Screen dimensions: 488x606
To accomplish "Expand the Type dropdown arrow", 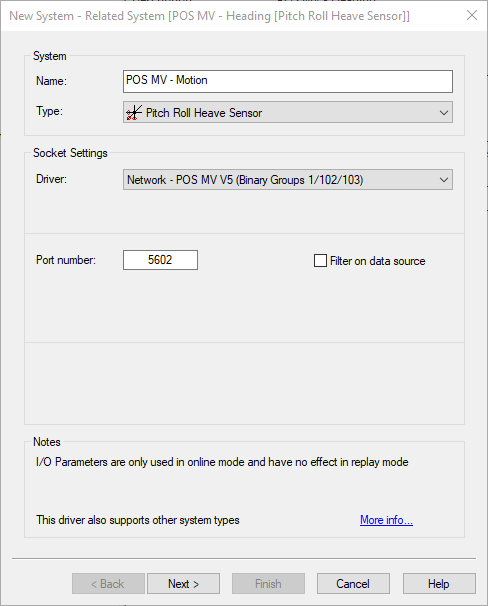I will point(444,113).
